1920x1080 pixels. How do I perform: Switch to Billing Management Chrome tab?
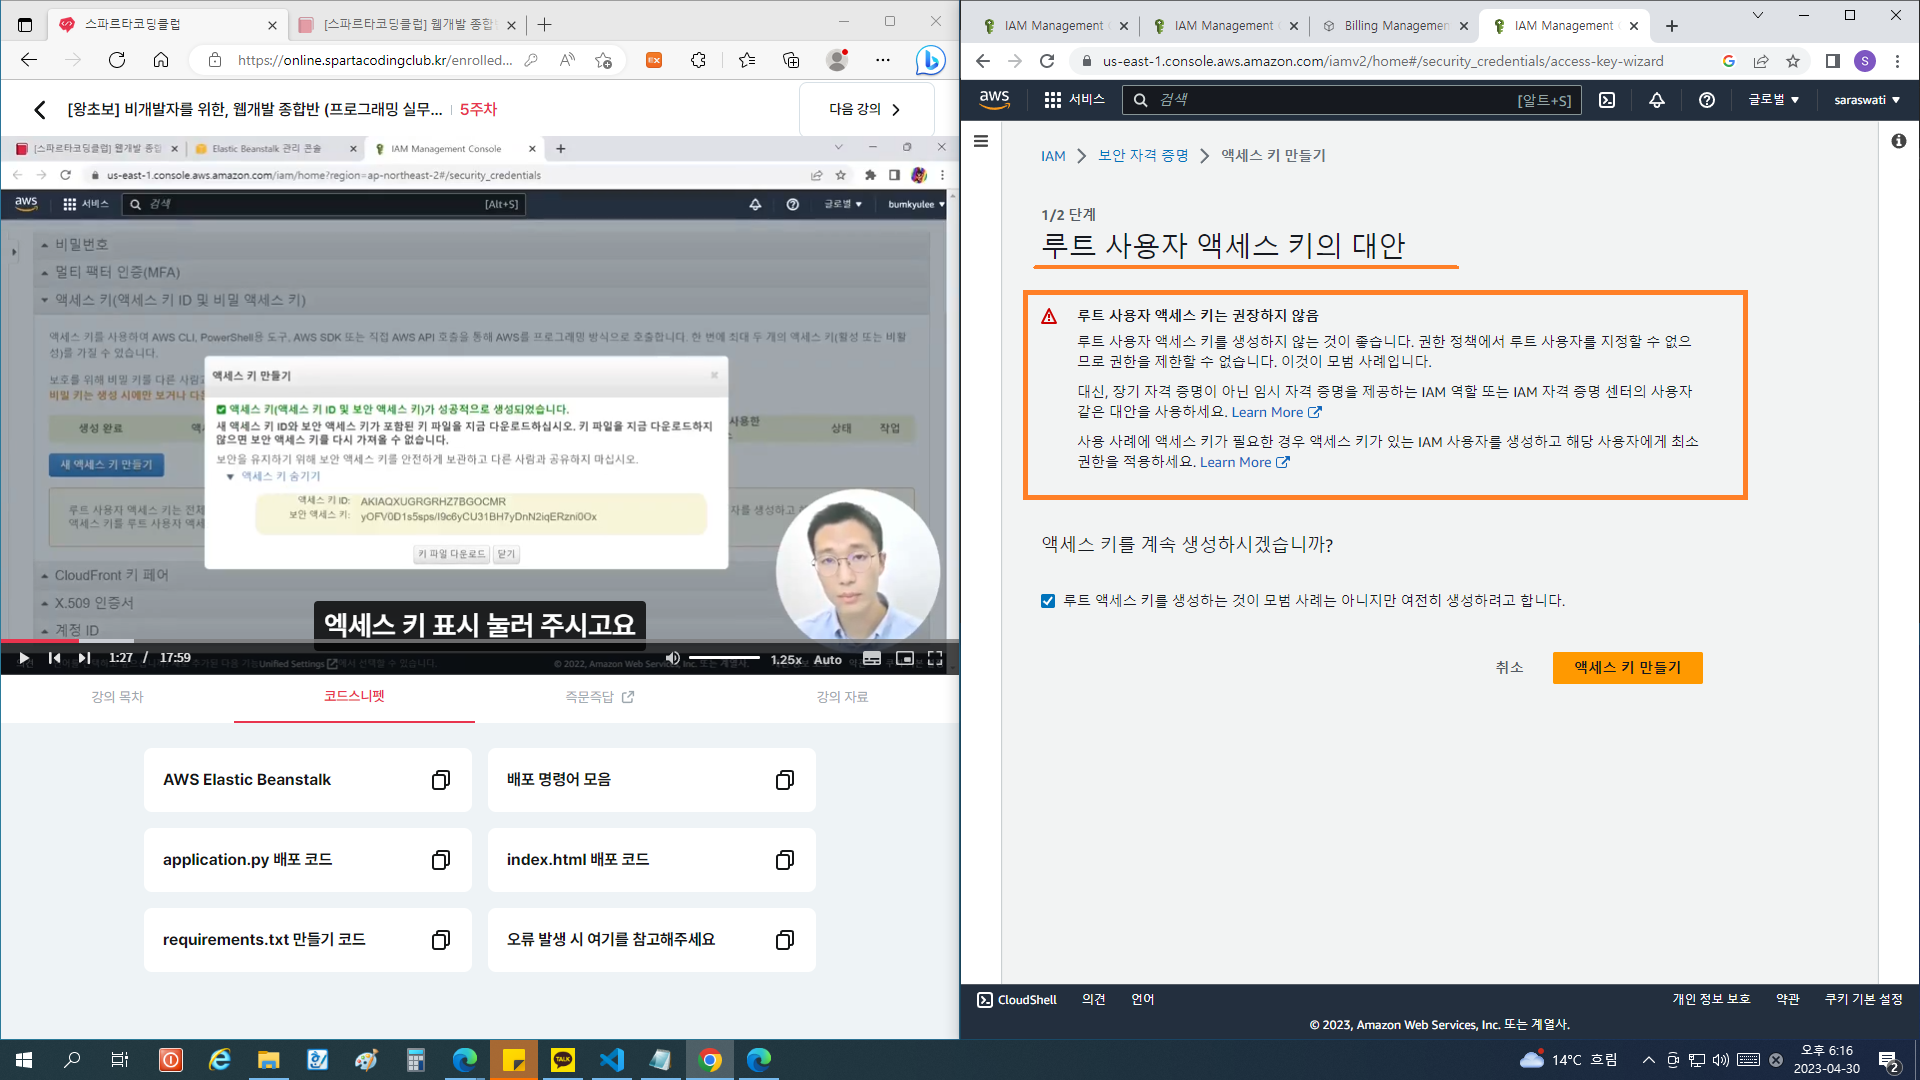click(x=1395, y=26)
